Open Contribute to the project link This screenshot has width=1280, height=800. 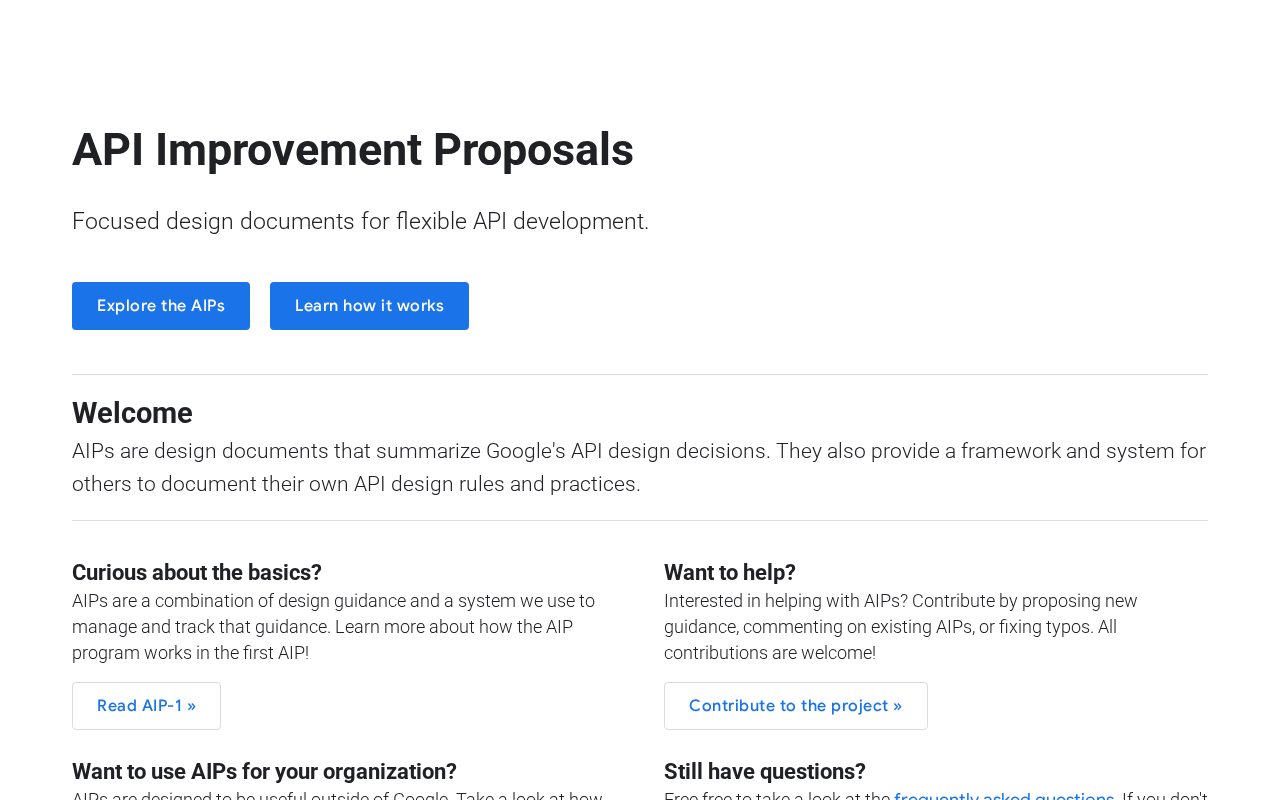point(795,706)
